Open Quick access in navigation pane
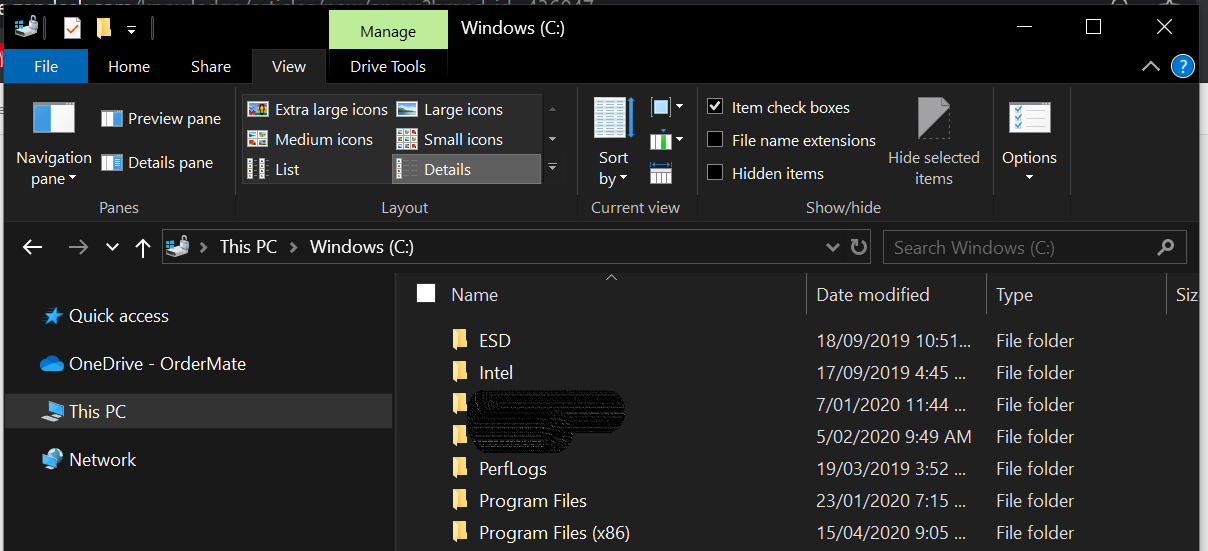This screenshot has width=1208, height=551. (105, 316)
